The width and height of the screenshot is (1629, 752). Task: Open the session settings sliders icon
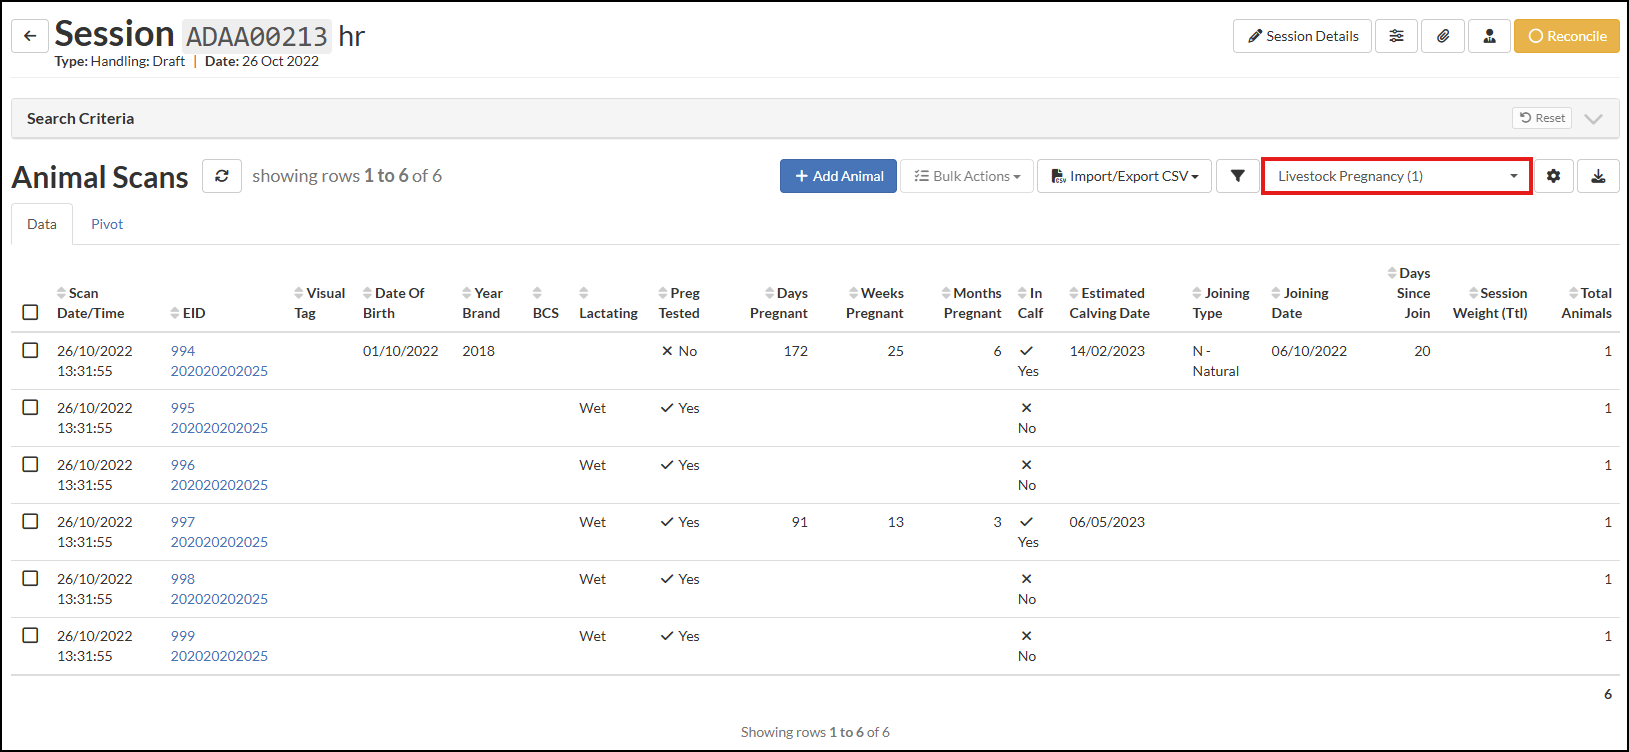coord(1396,36)
